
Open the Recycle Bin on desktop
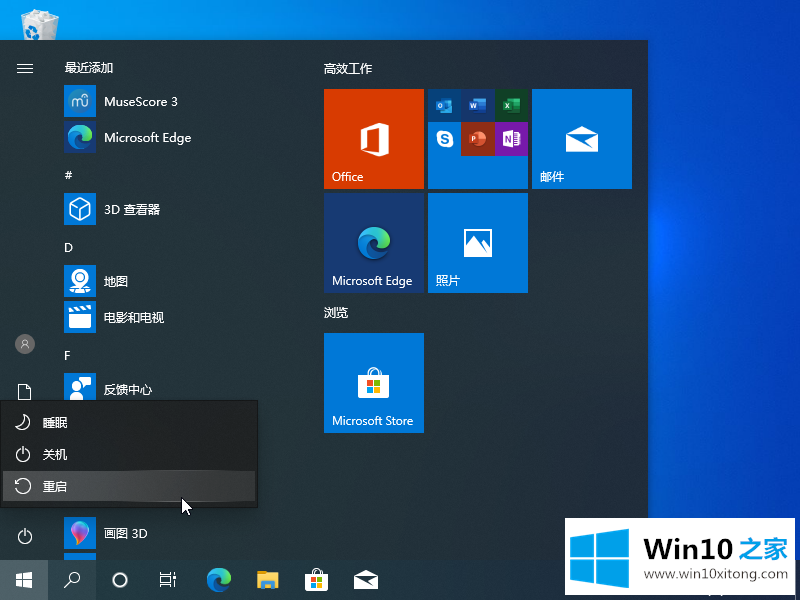point(40,24)
